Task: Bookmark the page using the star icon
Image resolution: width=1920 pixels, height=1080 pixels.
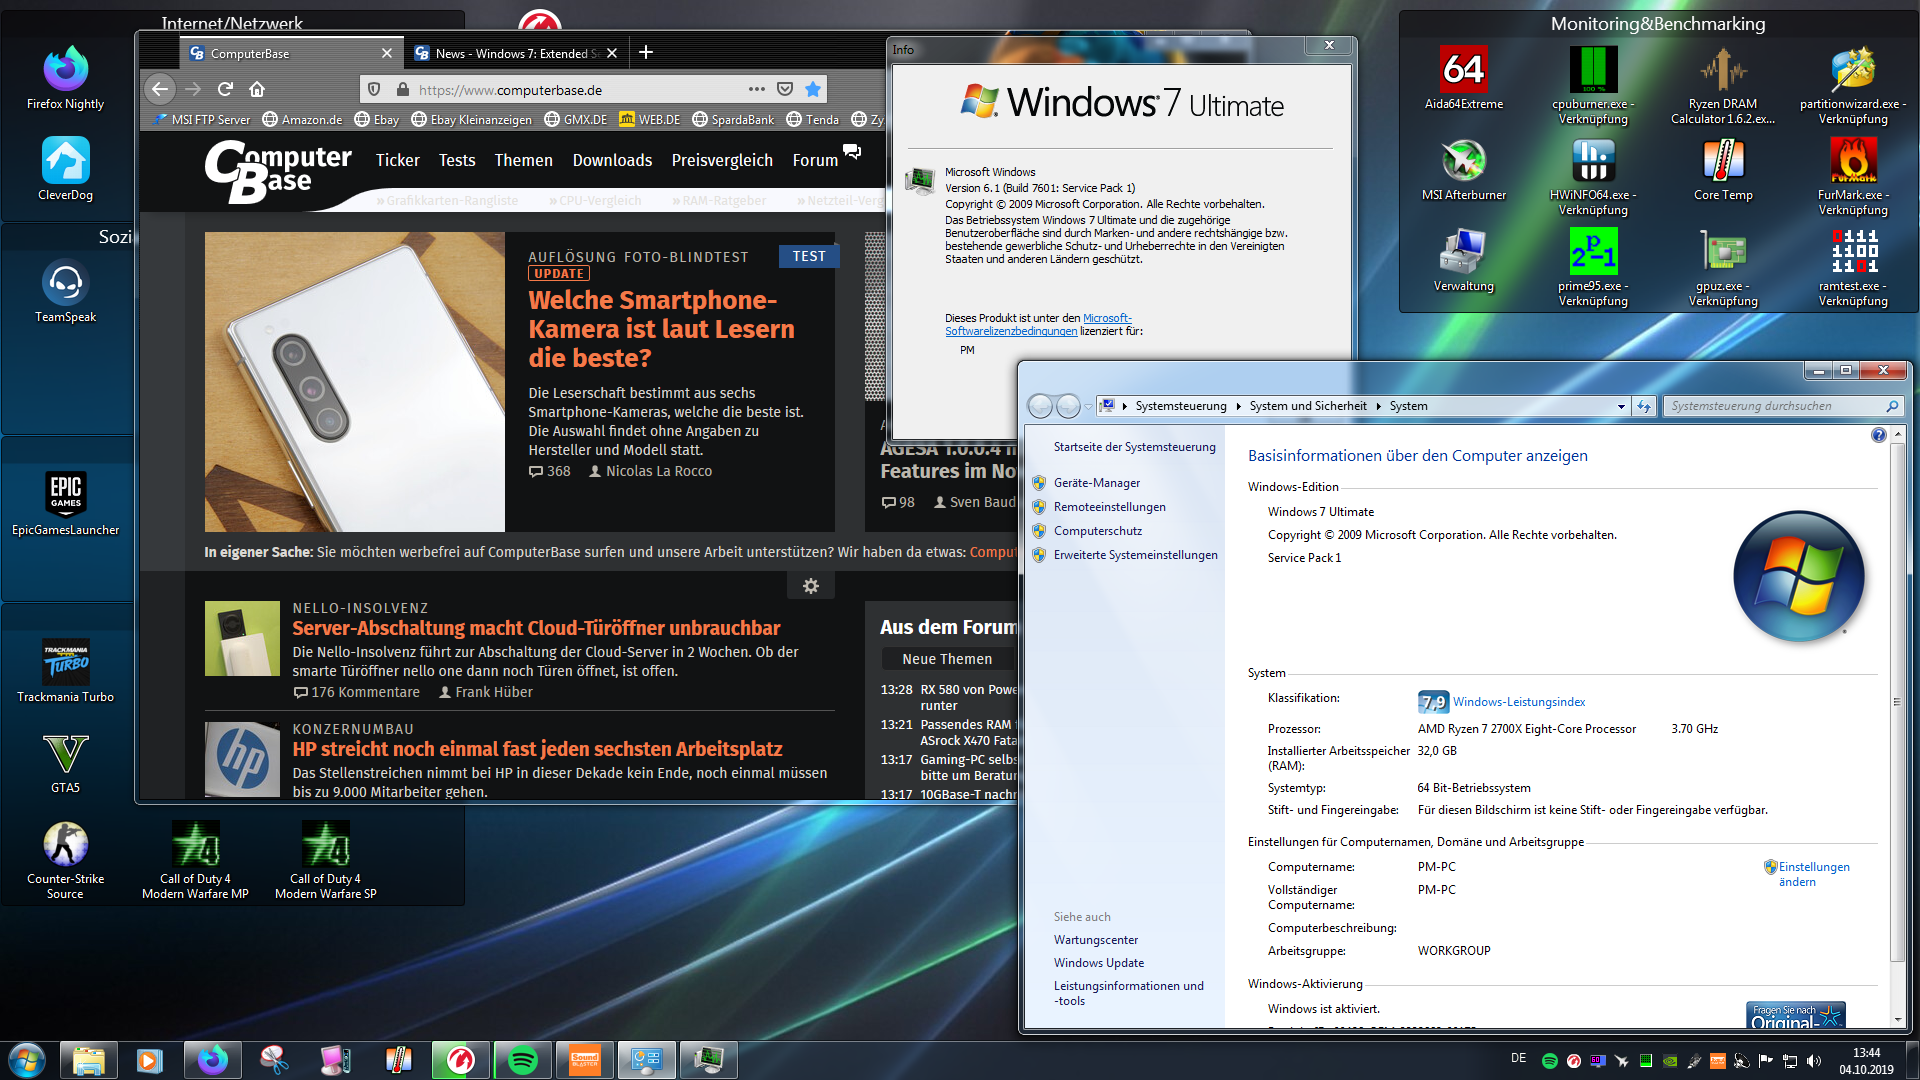Action: (x=815, y=89)
